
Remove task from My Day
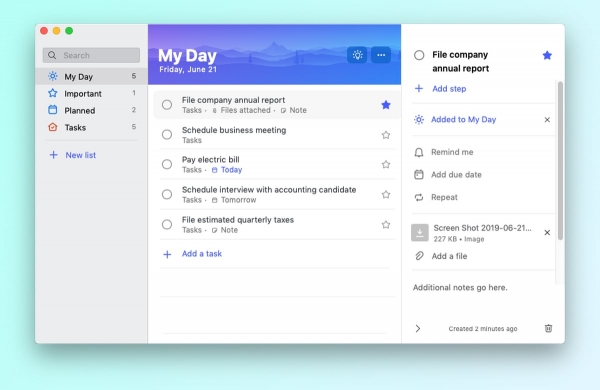[547, 120]
